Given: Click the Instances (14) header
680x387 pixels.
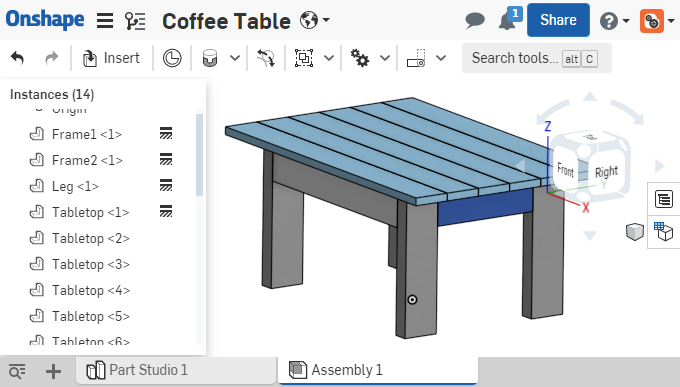Looking at the screenshot, I should [x=52, y=94].
